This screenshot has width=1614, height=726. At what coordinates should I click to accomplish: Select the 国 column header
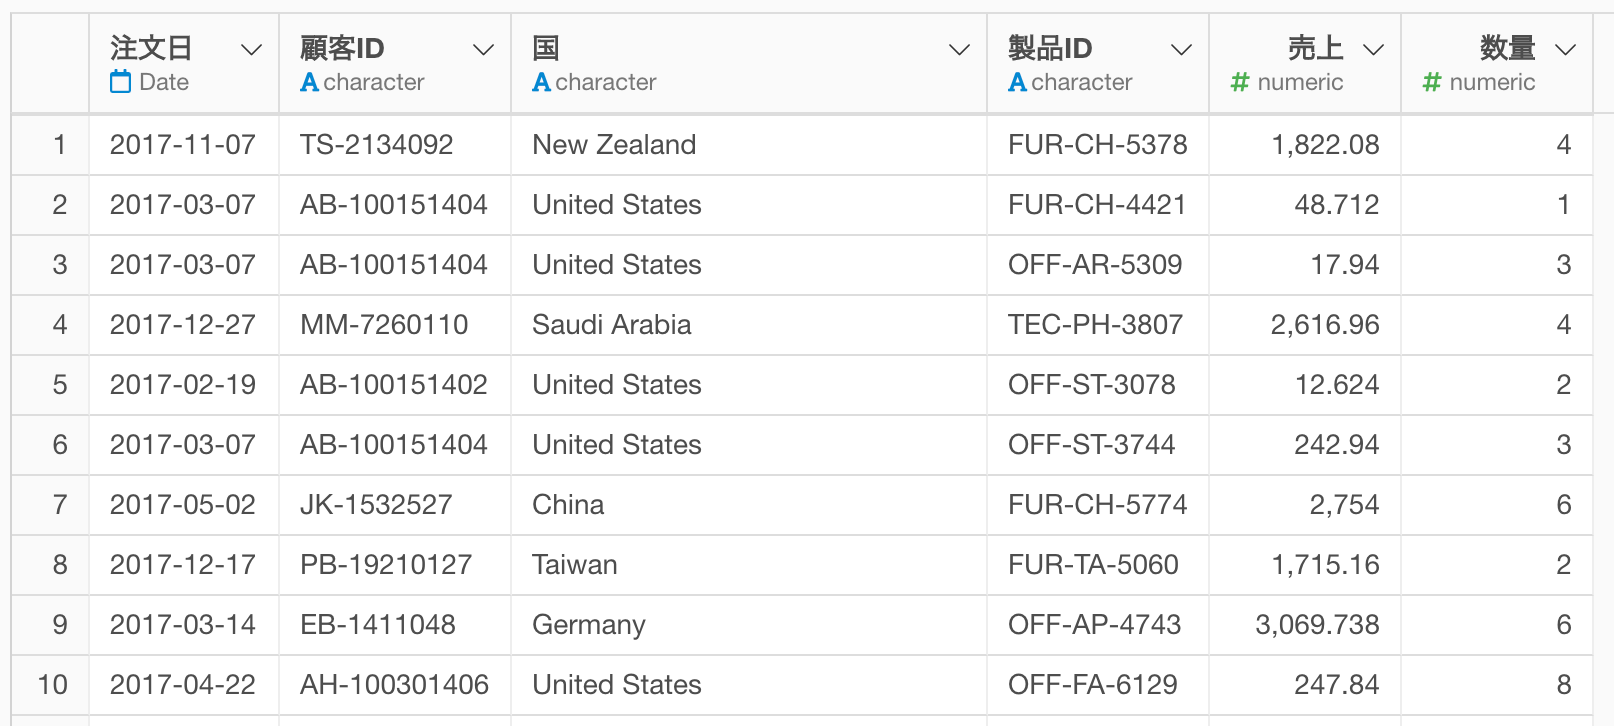(x=546, y=48)
